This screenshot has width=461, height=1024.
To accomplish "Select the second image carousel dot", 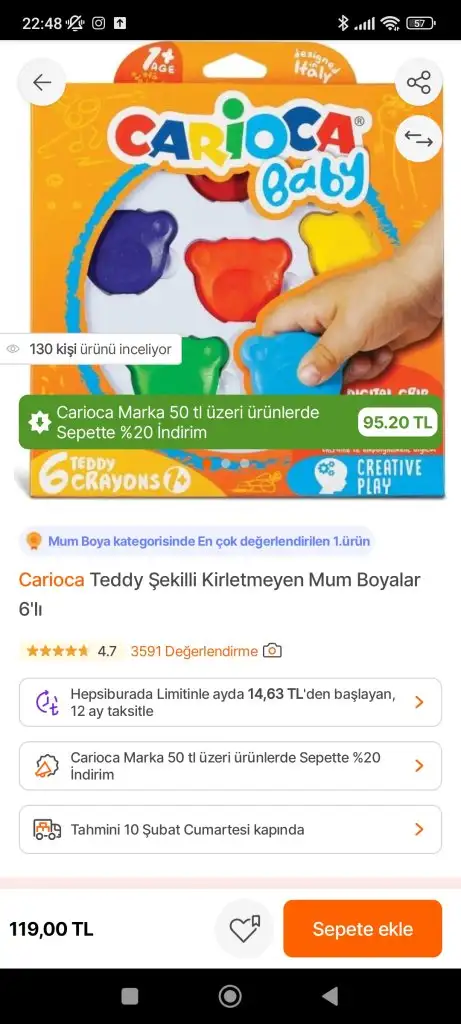I will [227, 463].
